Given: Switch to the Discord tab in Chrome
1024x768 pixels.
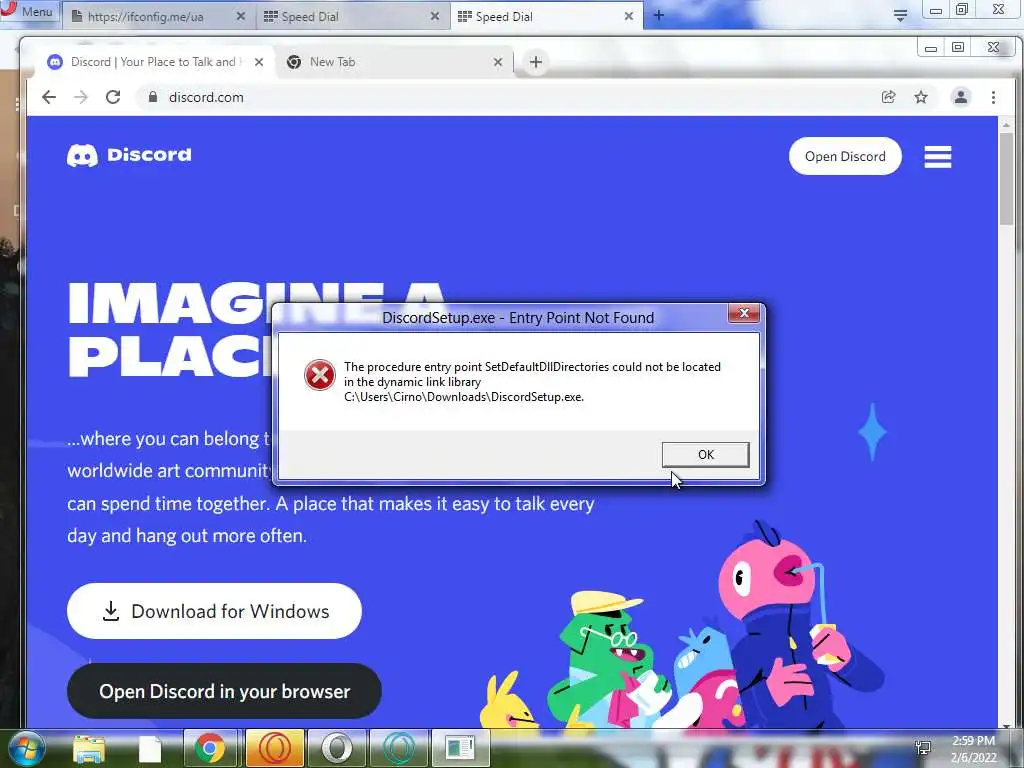Looking at the screenshot, I should pyautogui.click(x=155, y=62).
